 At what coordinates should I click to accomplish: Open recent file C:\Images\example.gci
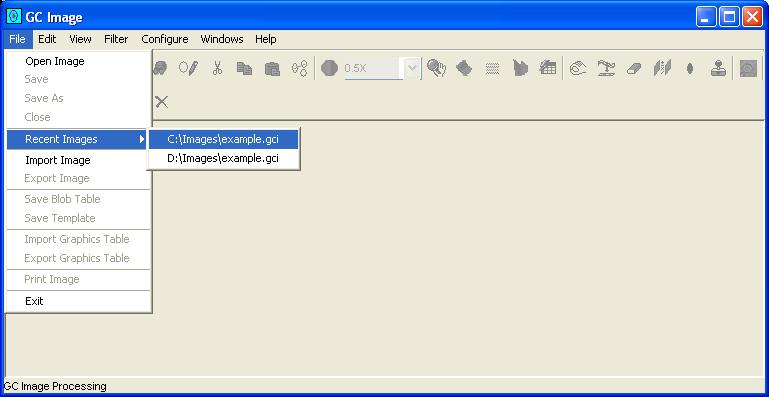click(x=223, y=139)
